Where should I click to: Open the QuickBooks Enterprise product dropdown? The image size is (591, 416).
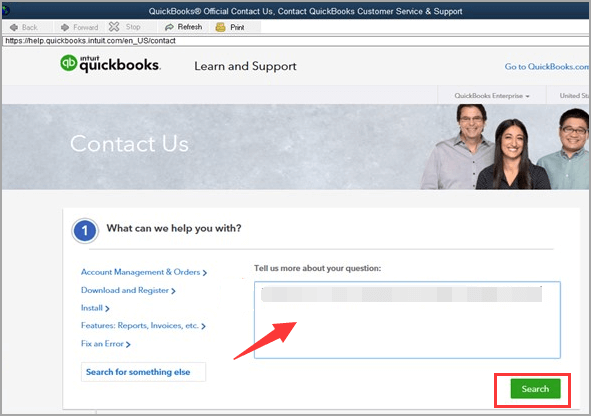[x=491, y=96]
